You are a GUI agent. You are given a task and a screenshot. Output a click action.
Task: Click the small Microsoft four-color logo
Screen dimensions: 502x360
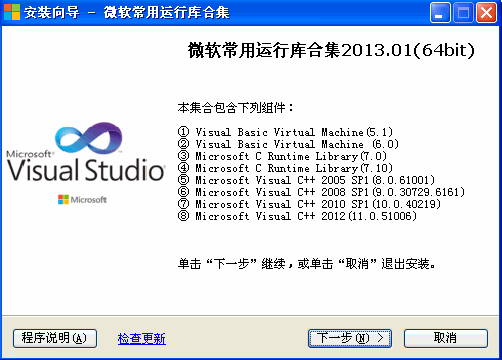pyautogui.click(x=63, y=200)
